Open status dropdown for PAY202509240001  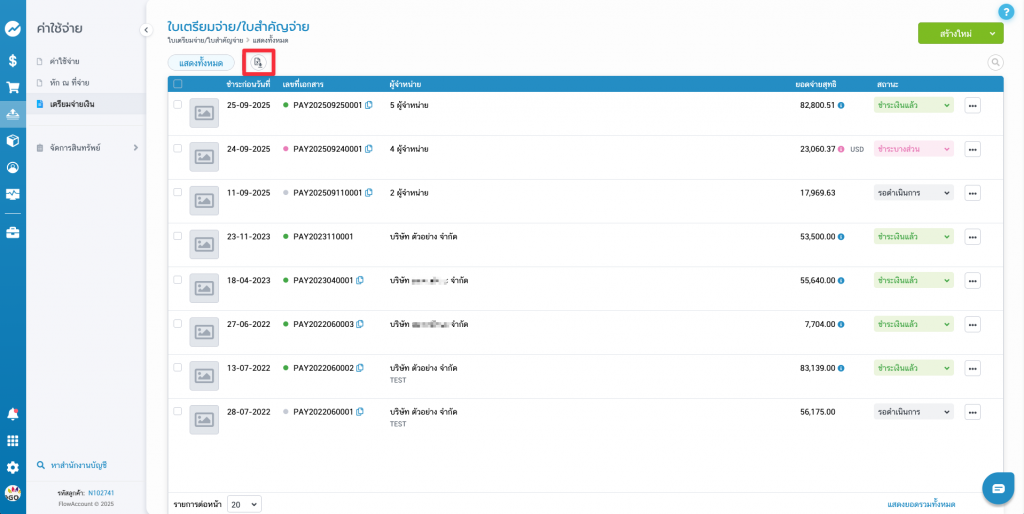[x=913, y=149]
